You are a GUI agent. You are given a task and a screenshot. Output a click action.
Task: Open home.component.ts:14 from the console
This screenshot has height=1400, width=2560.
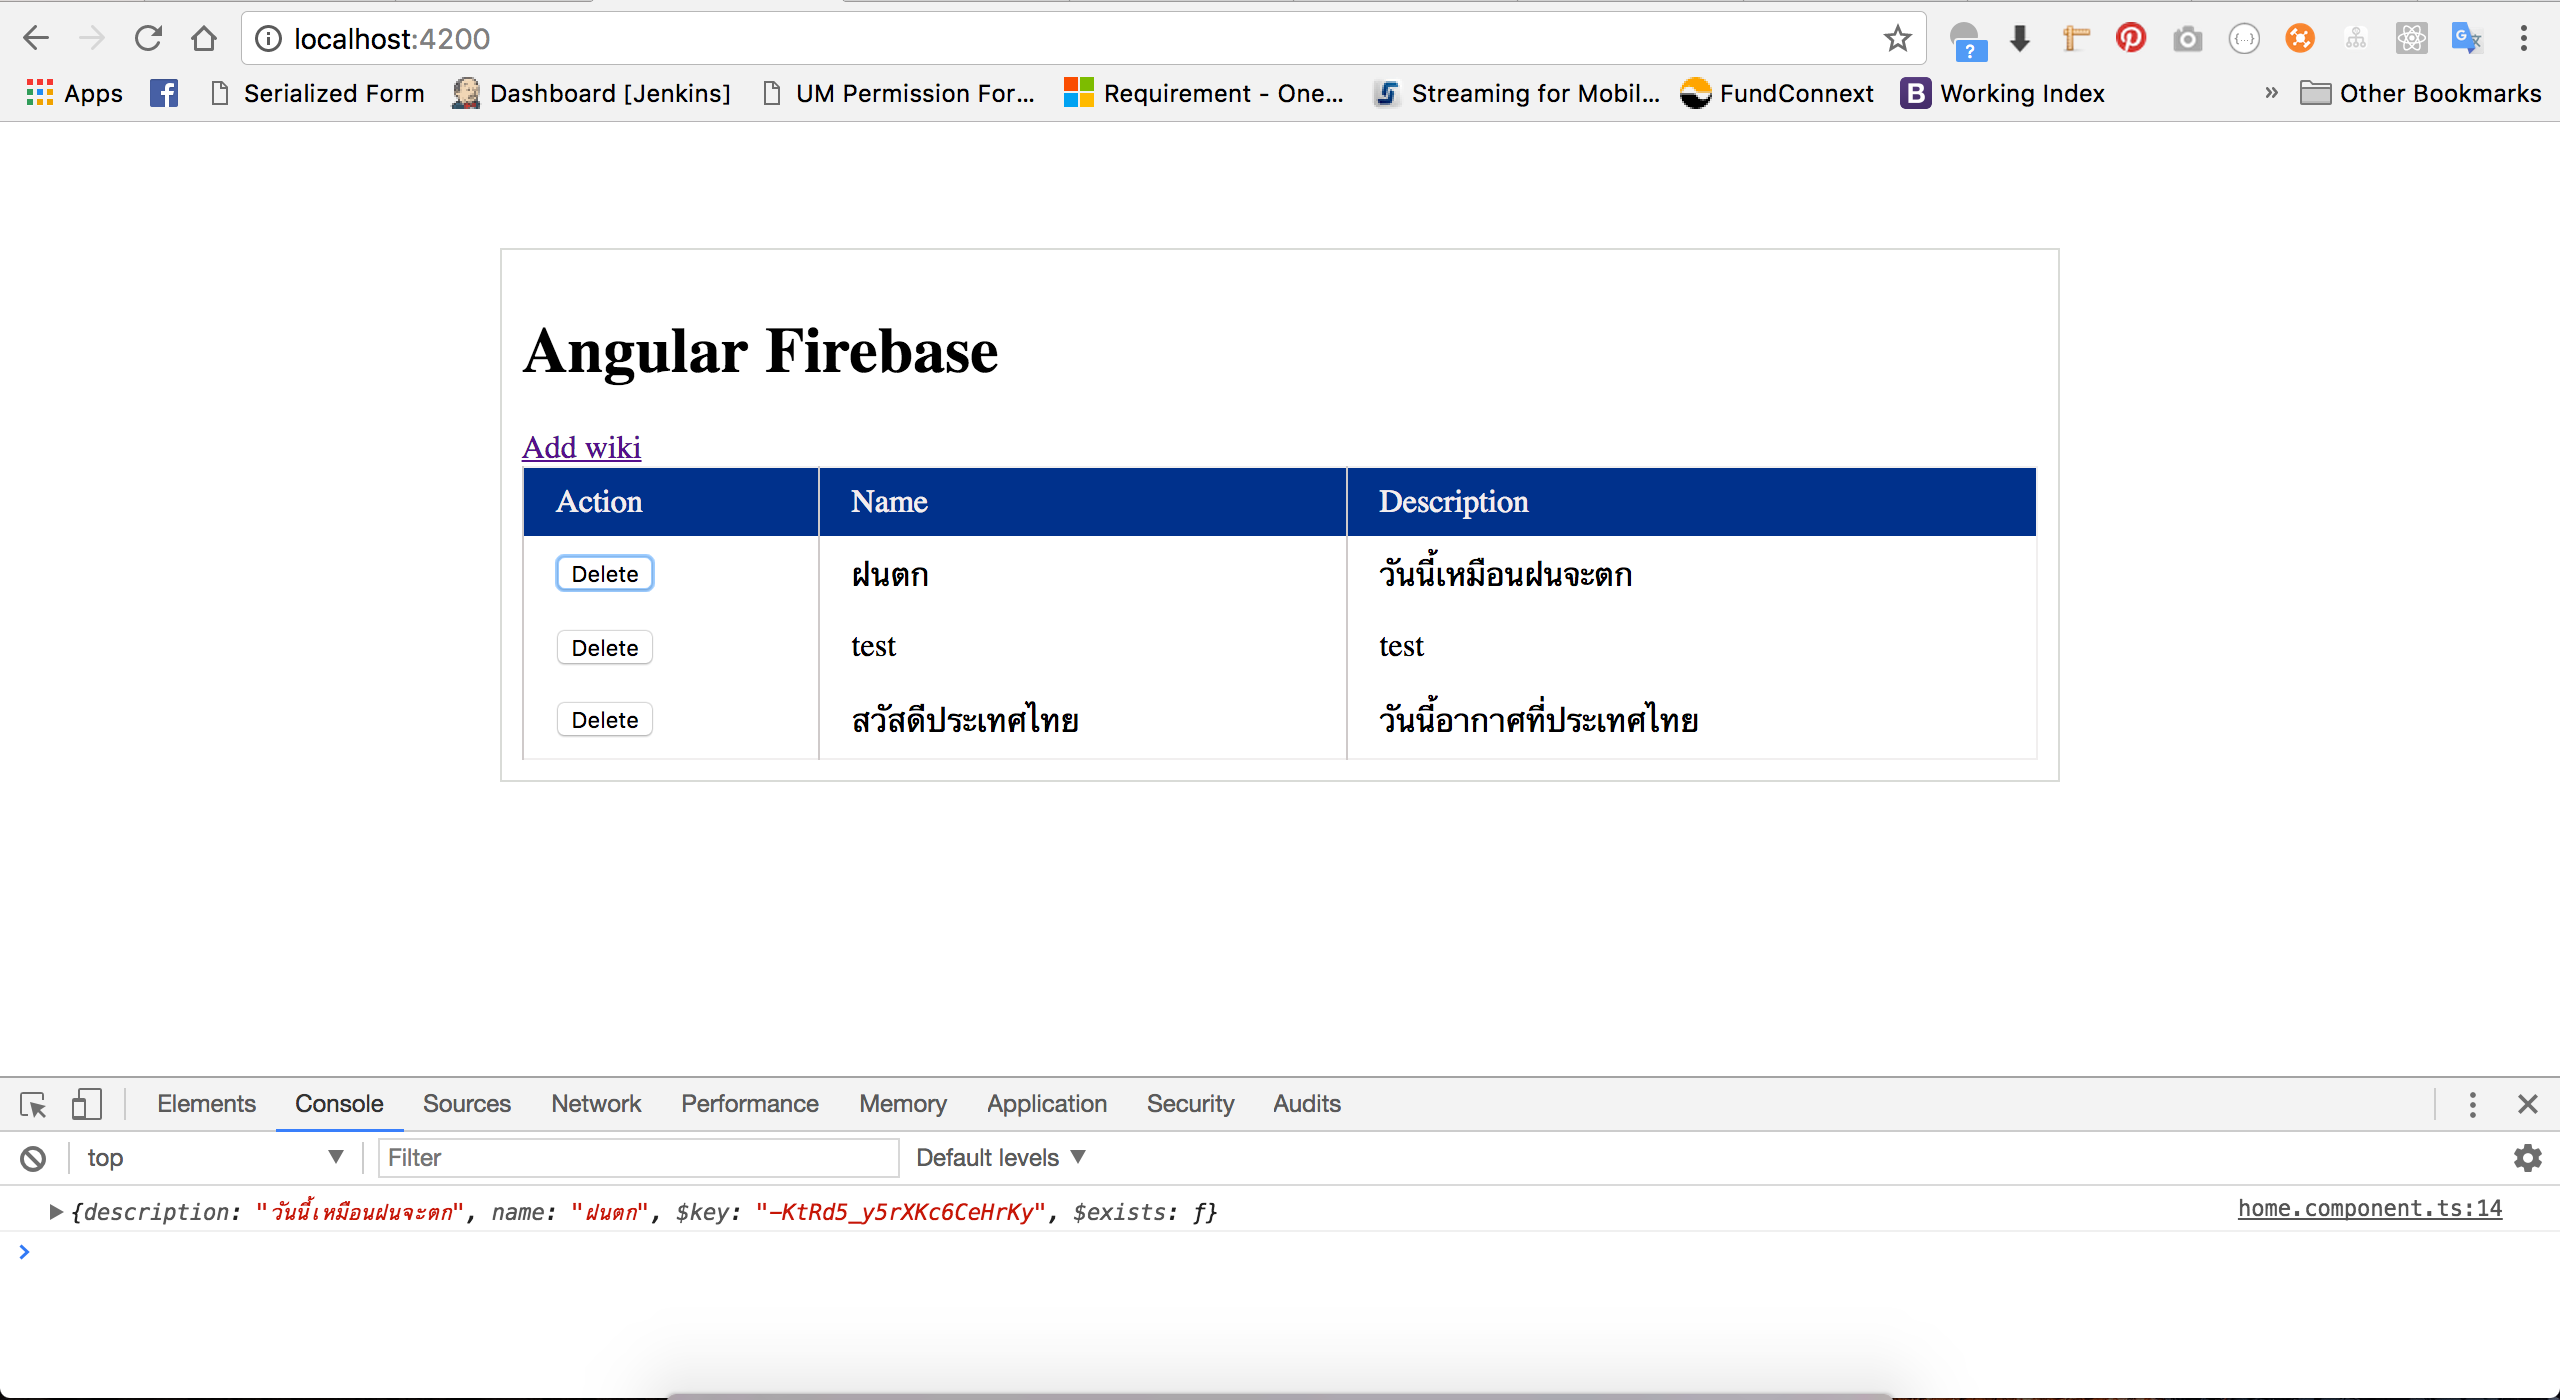pyautogui.click(x=2369, y=1207)
